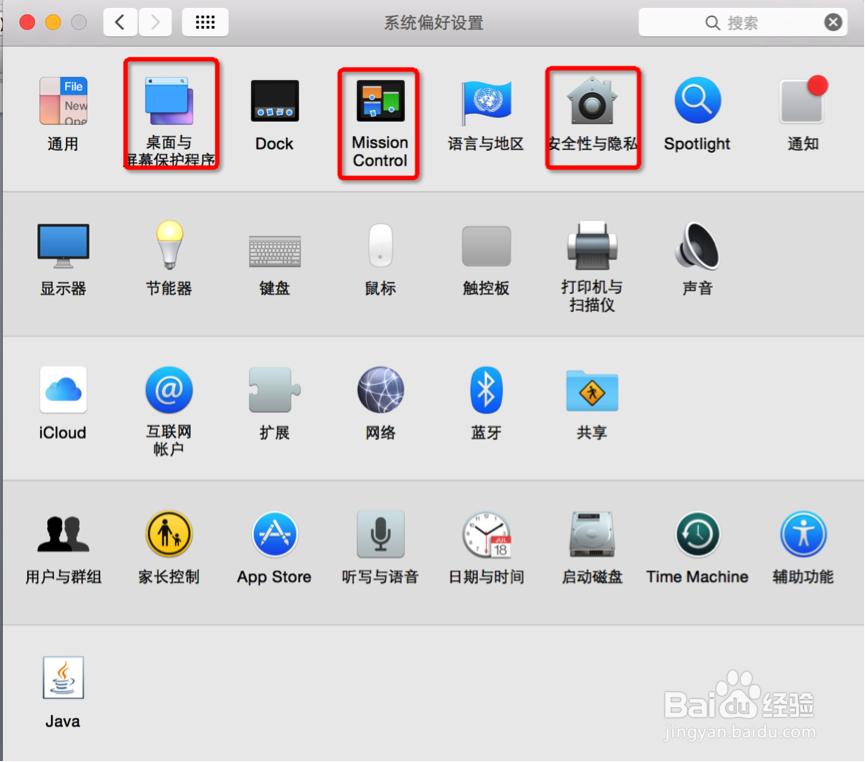The image size is (865, 762).
Task: Close window with red traffic light button
Action: click(27, 22)
